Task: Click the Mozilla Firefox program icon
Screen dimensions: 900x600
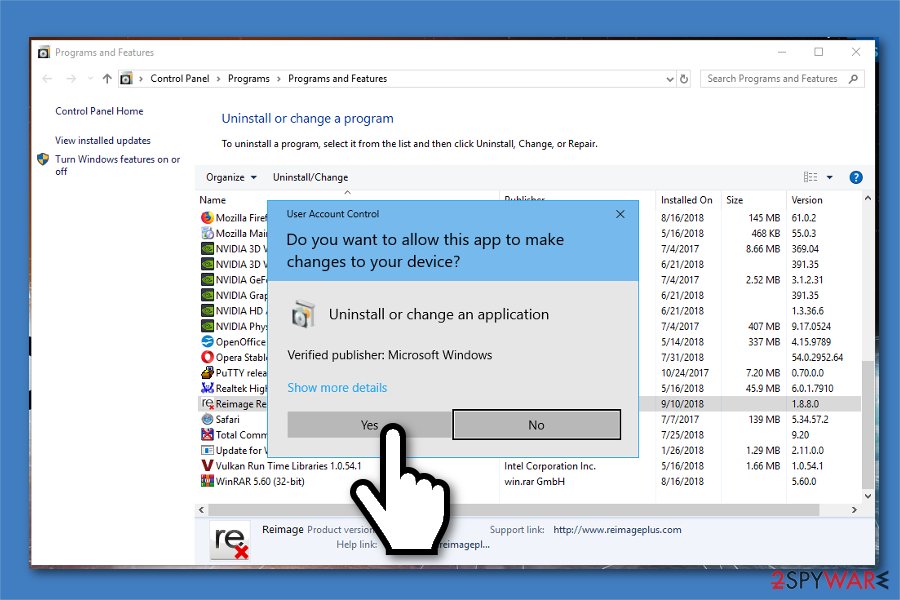Action: point(207,218)
